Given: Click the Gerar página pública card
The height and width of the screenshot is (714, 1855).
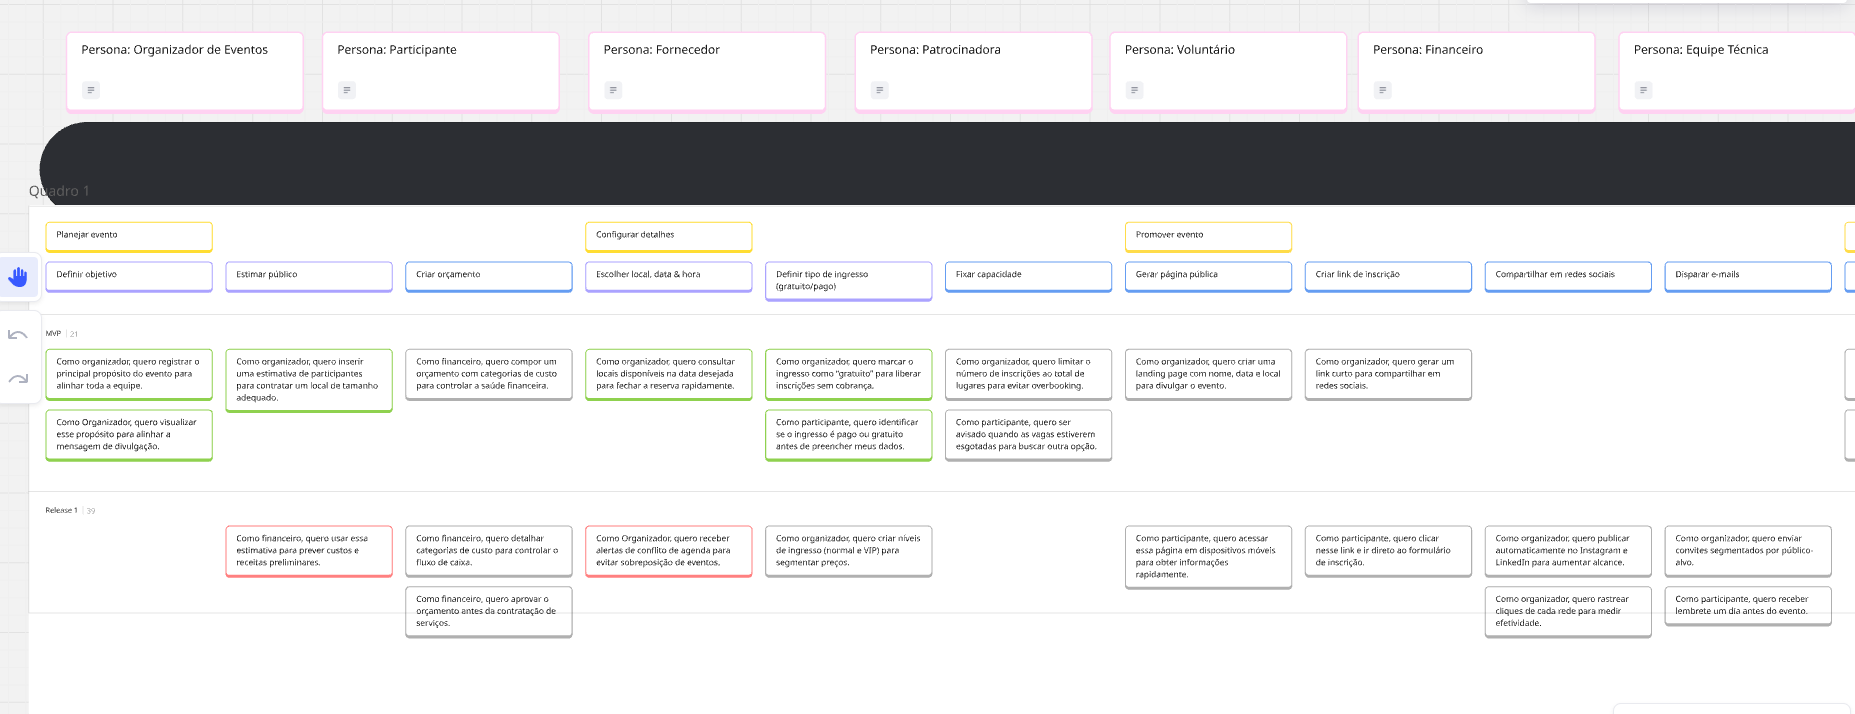Looking at the screenshot, I should tap(1208, 275).
